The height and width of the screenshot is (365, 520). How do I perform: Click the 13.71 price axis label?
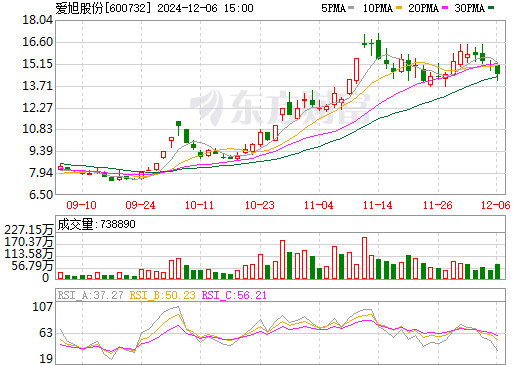(x=37, y=86)
